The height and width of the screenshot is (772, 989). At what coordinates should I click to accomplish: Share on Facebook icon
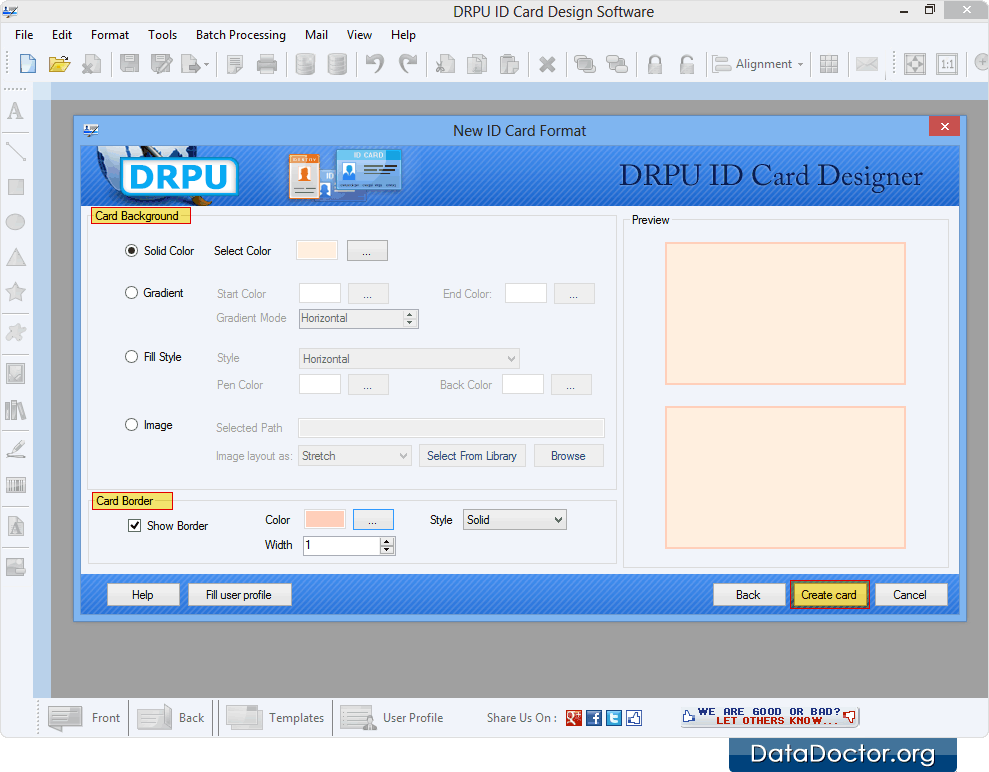click(594, 718)
